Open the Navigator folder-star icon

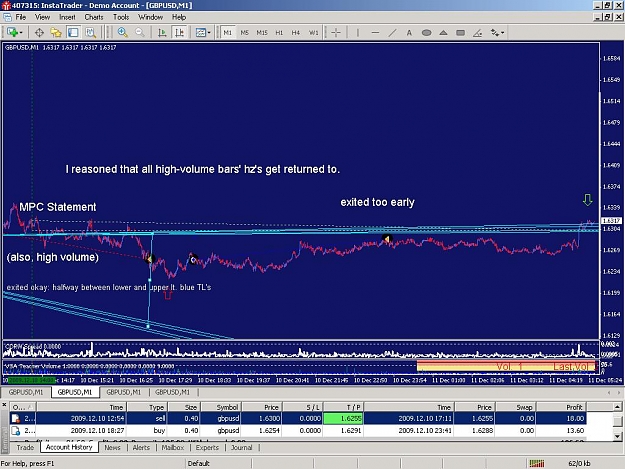pos(56,33)
